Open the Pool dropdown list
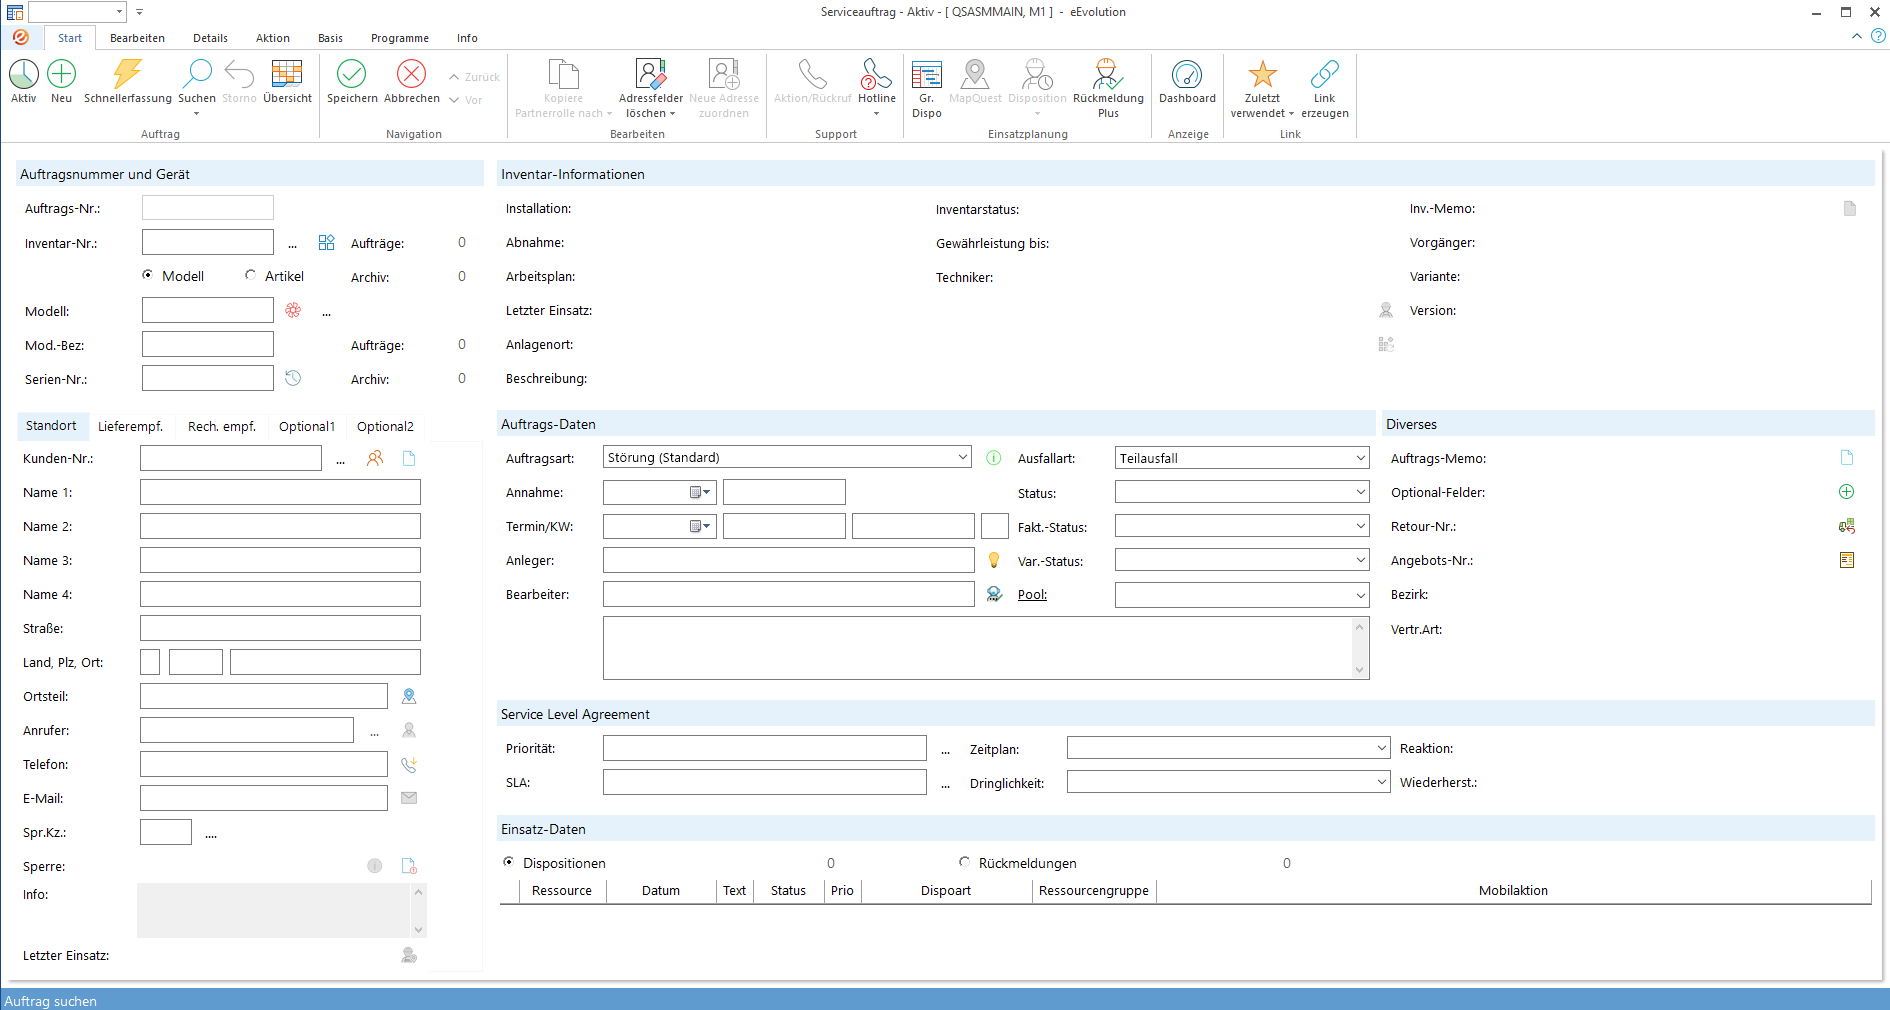This screenshot has height=1010, width=1890. point(1360,595)
